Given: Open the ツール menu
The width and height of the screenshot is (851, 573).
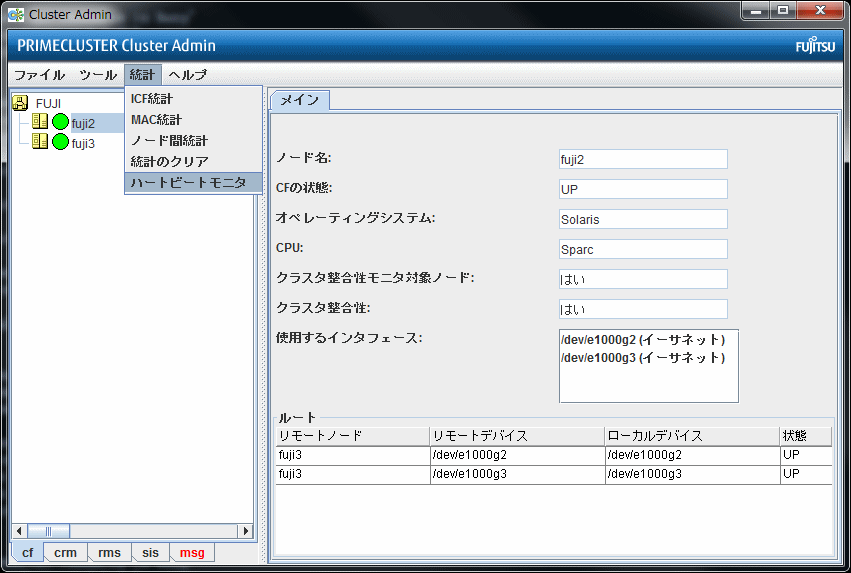Looking at the screenshot, I should 98,74.
